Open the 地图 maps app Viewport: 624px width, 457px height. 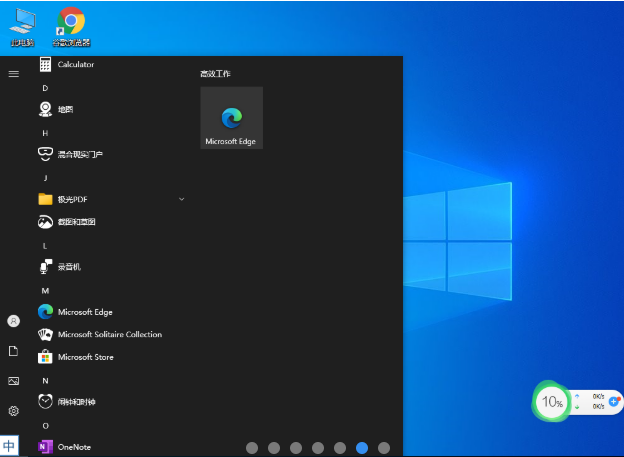click(x=111, y=109)
